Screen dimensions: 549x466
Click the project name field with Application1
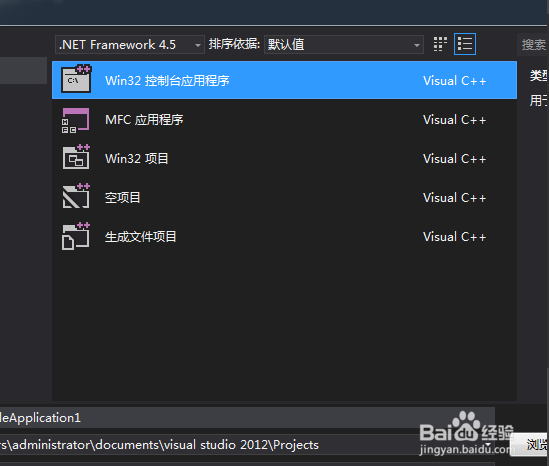tap(247, 417)
